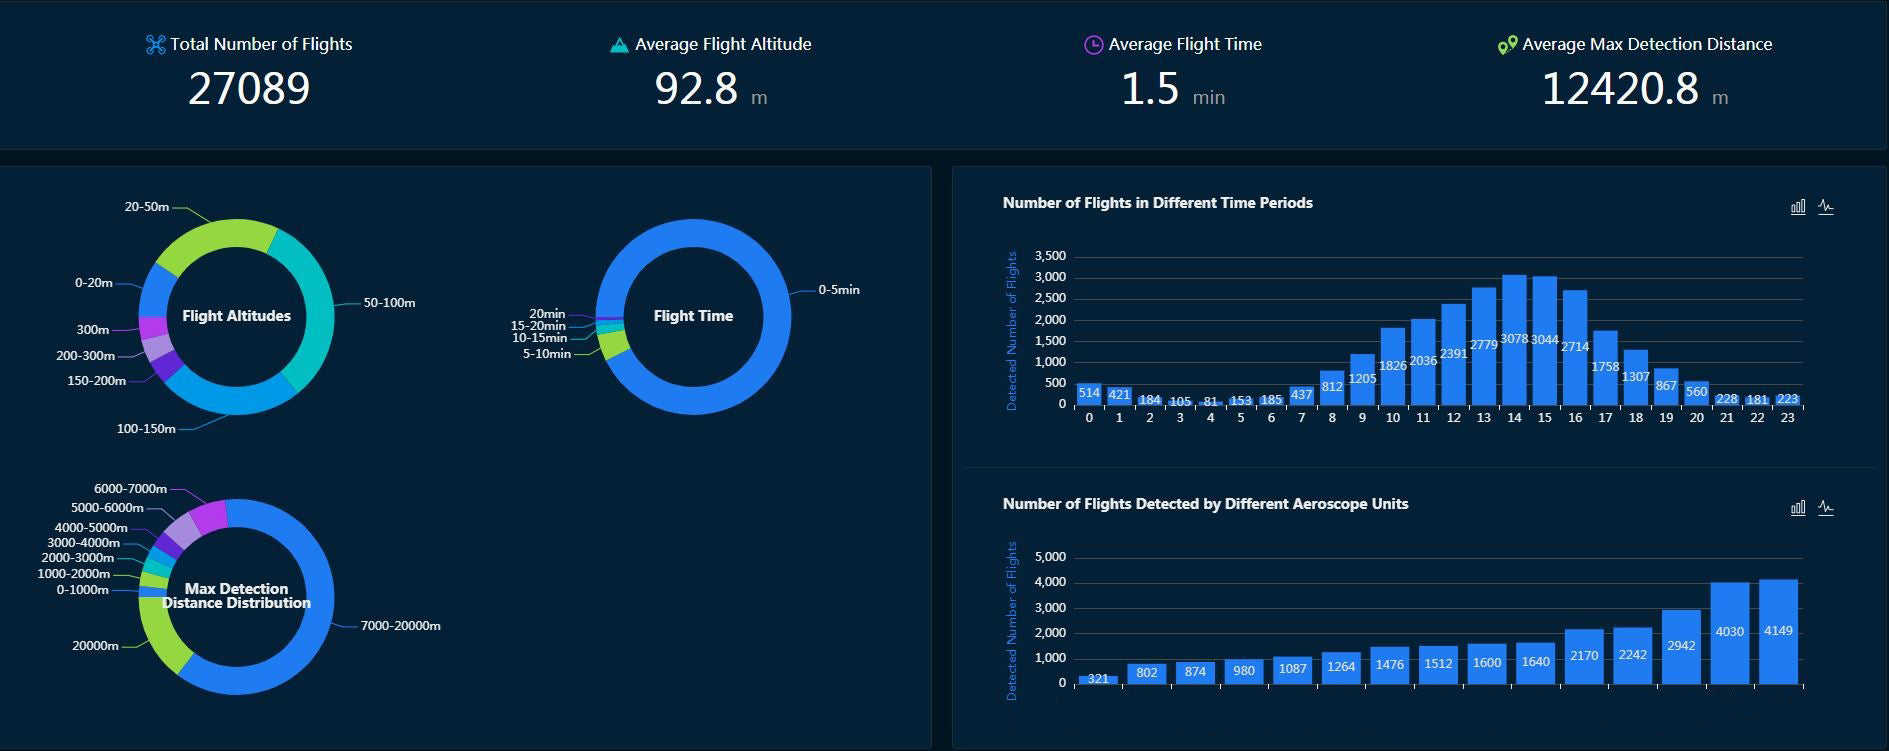Switch Aeroscope Units chart to line view icon
The image size is (1889, 751).
pyautogui.click(x=1826, y=508)
